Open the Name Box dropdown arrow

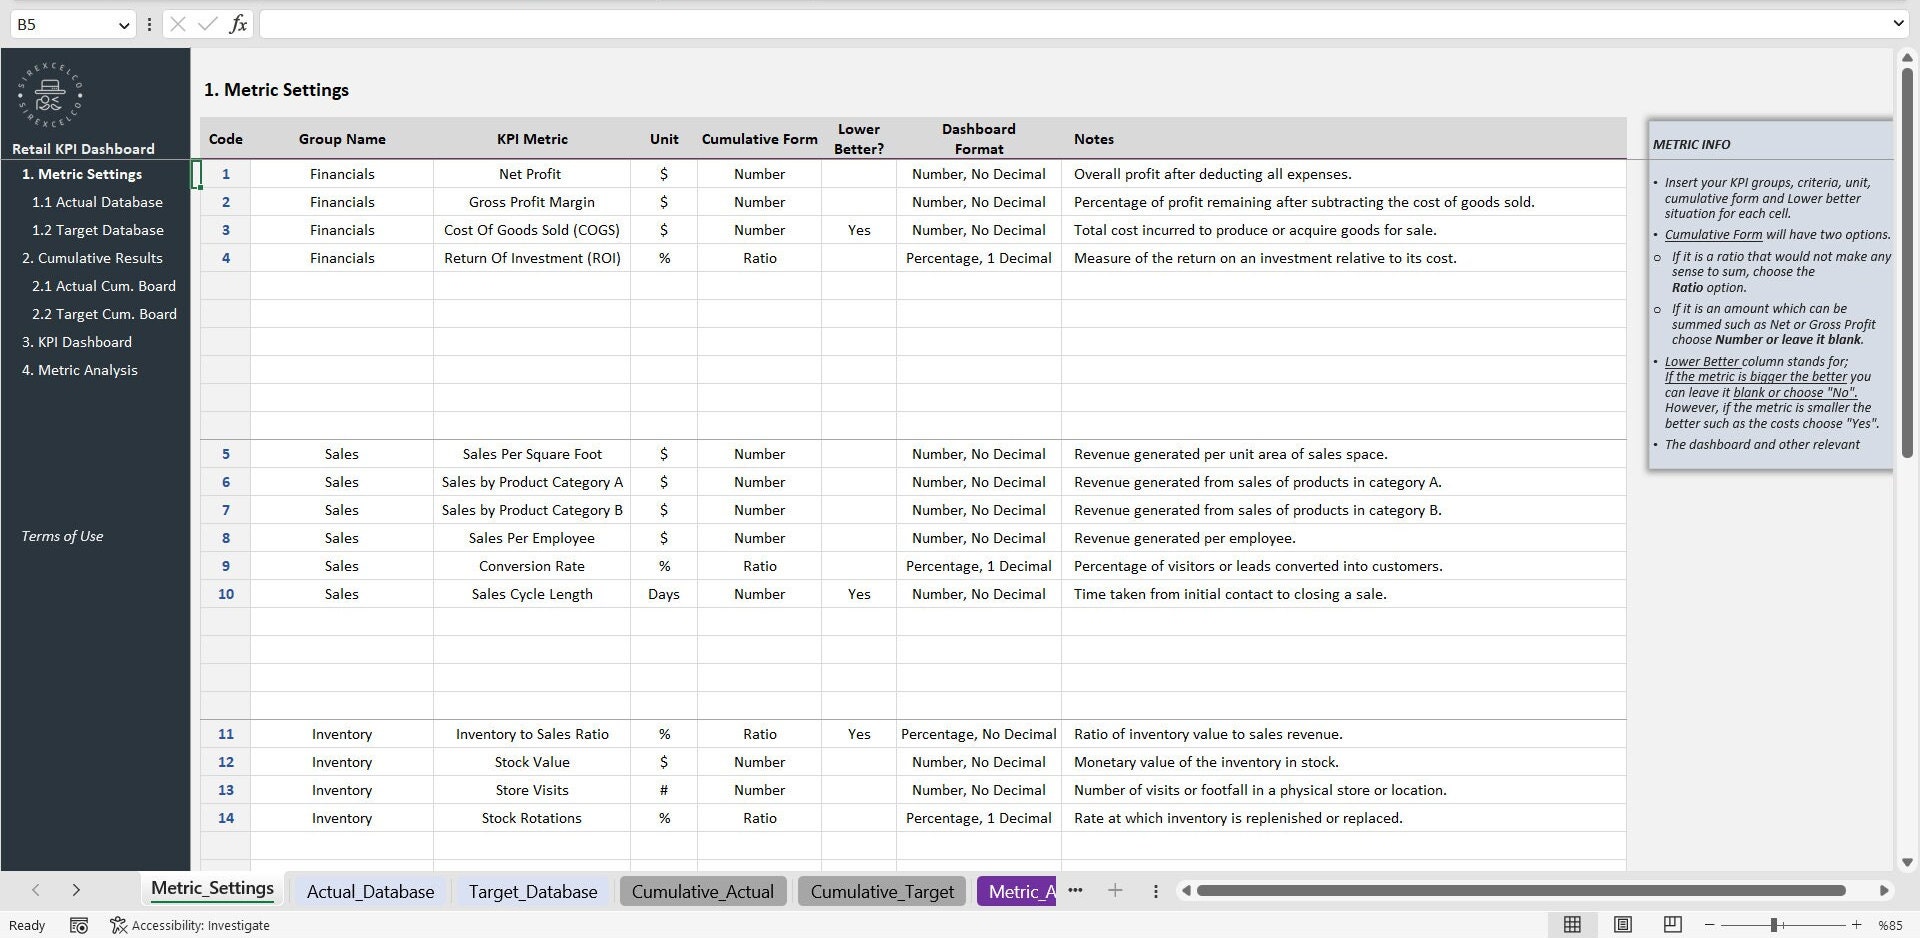[124, 25]
